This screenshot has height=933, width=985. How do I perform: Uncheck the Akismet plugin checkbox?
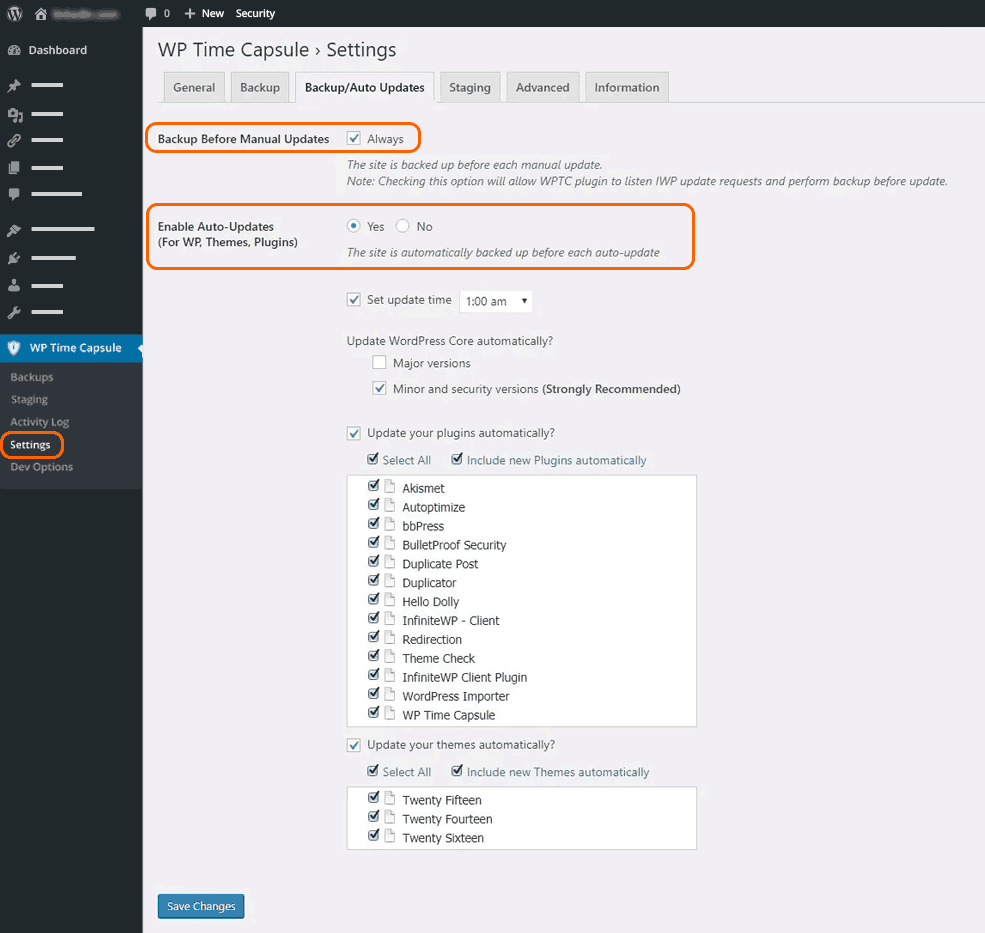pyautogui.click(x=373, y=485)
